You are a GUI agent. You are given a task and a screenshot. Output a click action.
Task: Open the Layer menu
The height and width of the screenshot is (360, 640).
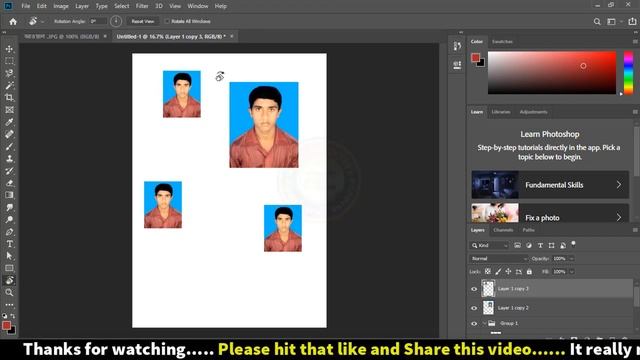82,6
